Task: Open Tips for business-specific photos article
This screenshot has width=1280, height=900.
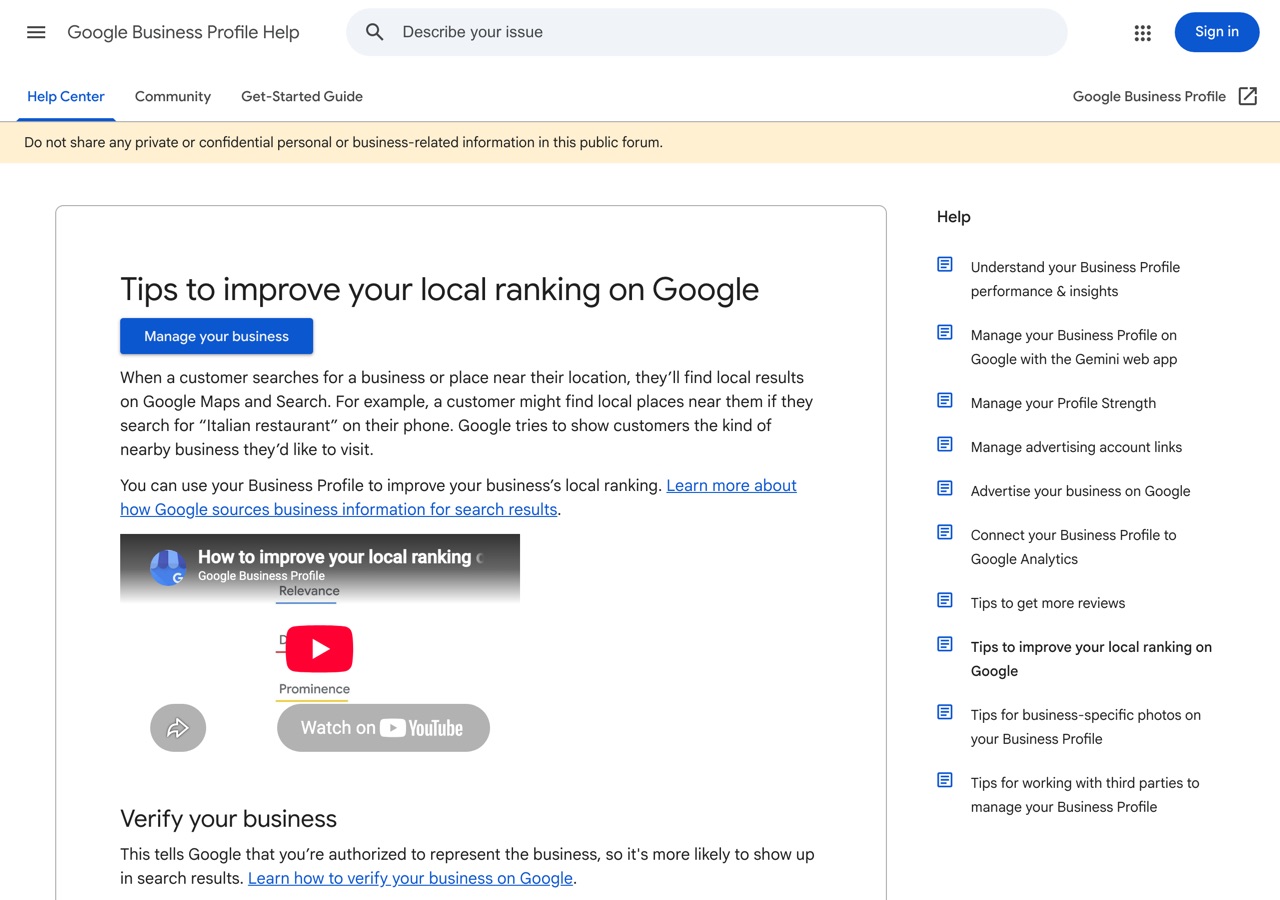Action: point(1086,727)
